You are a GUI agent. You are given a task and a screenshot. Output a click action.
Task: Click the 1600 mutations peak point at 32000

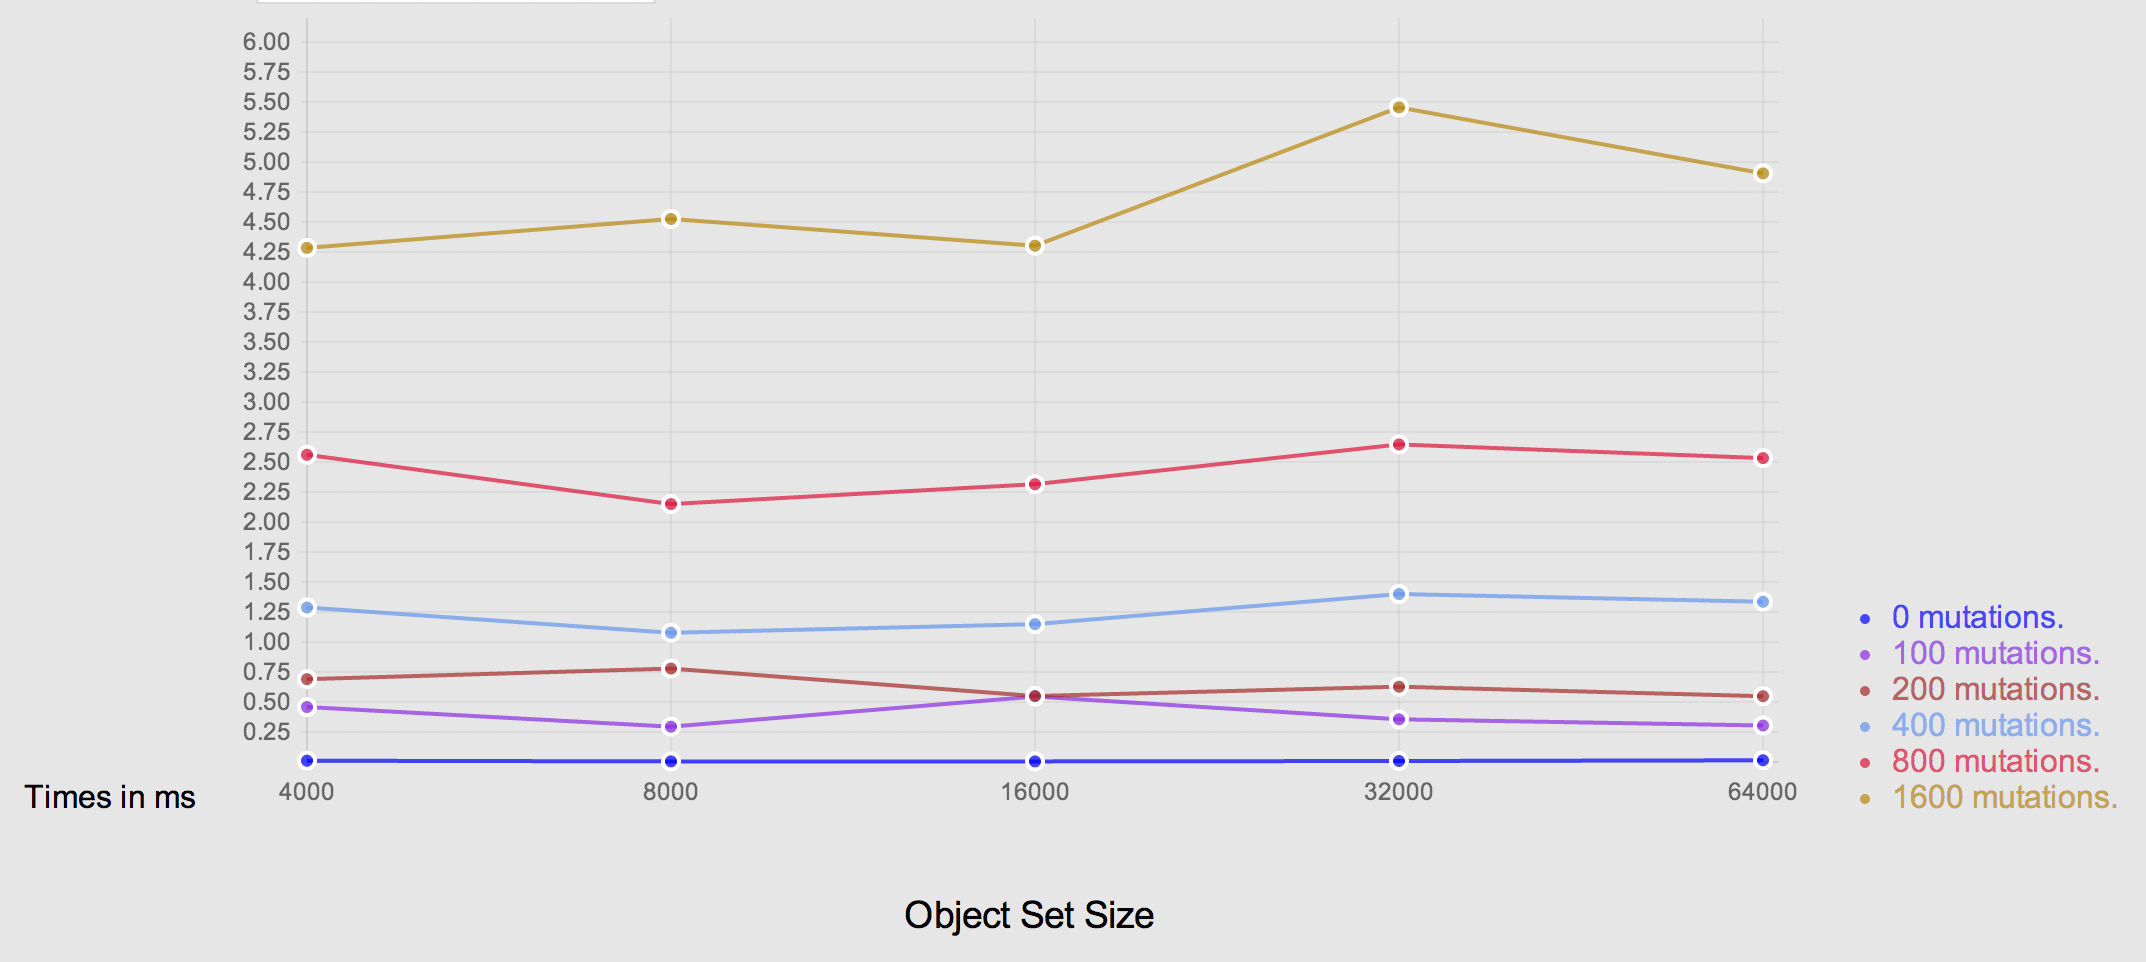point(1399,108)
